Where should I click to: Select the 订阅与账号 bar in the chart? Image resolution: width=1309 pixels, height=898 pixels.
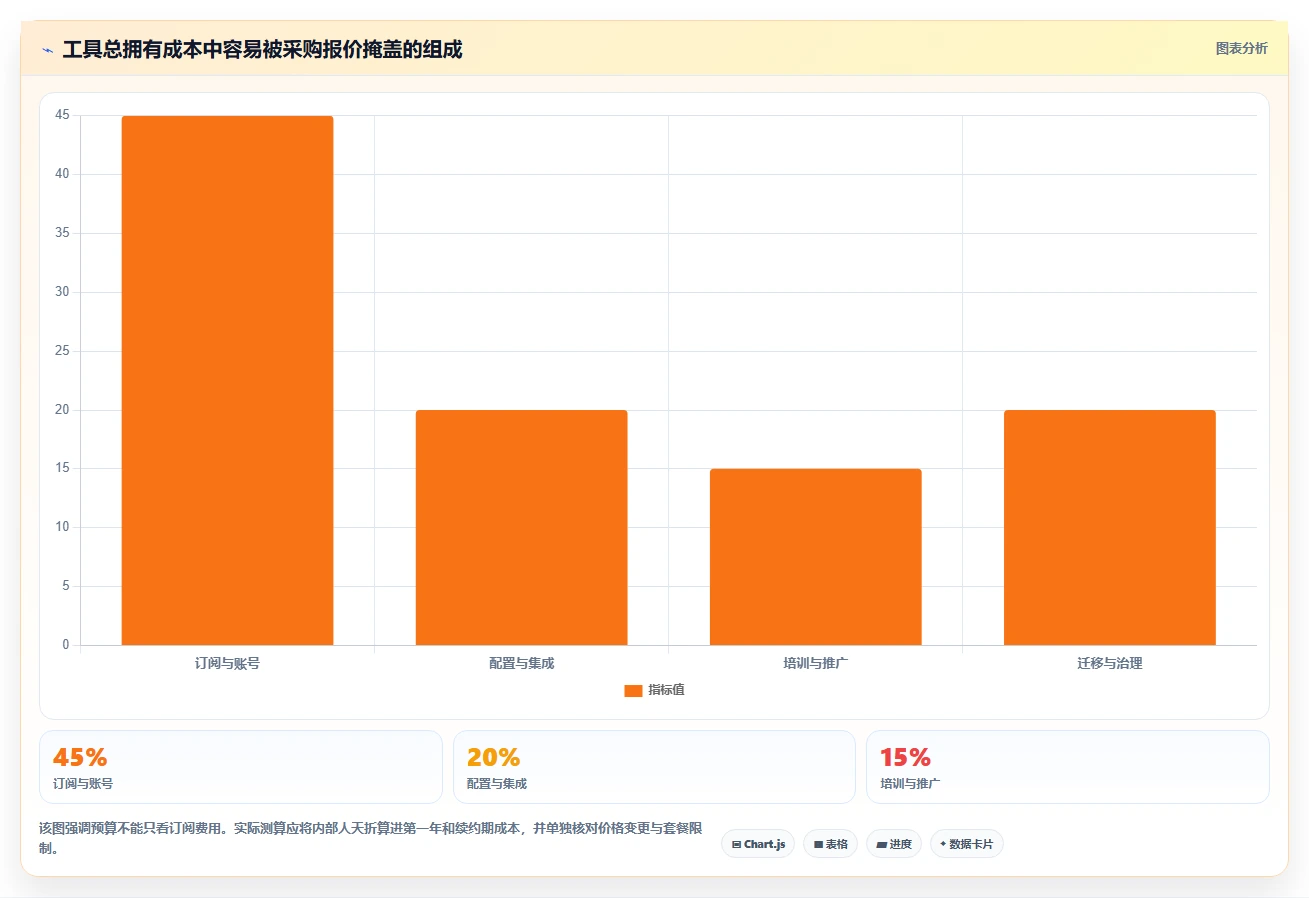[227, 380]
